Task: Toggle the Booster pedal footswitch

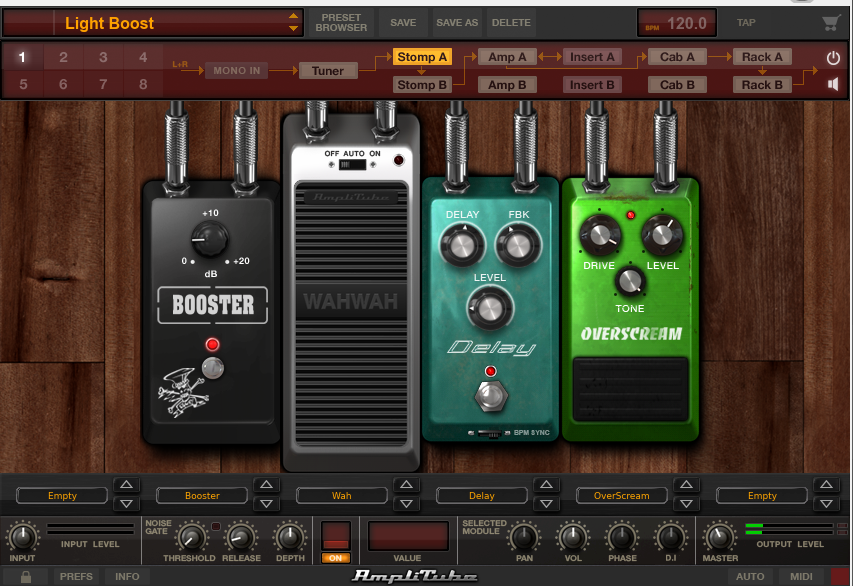Action: point(213,368)
